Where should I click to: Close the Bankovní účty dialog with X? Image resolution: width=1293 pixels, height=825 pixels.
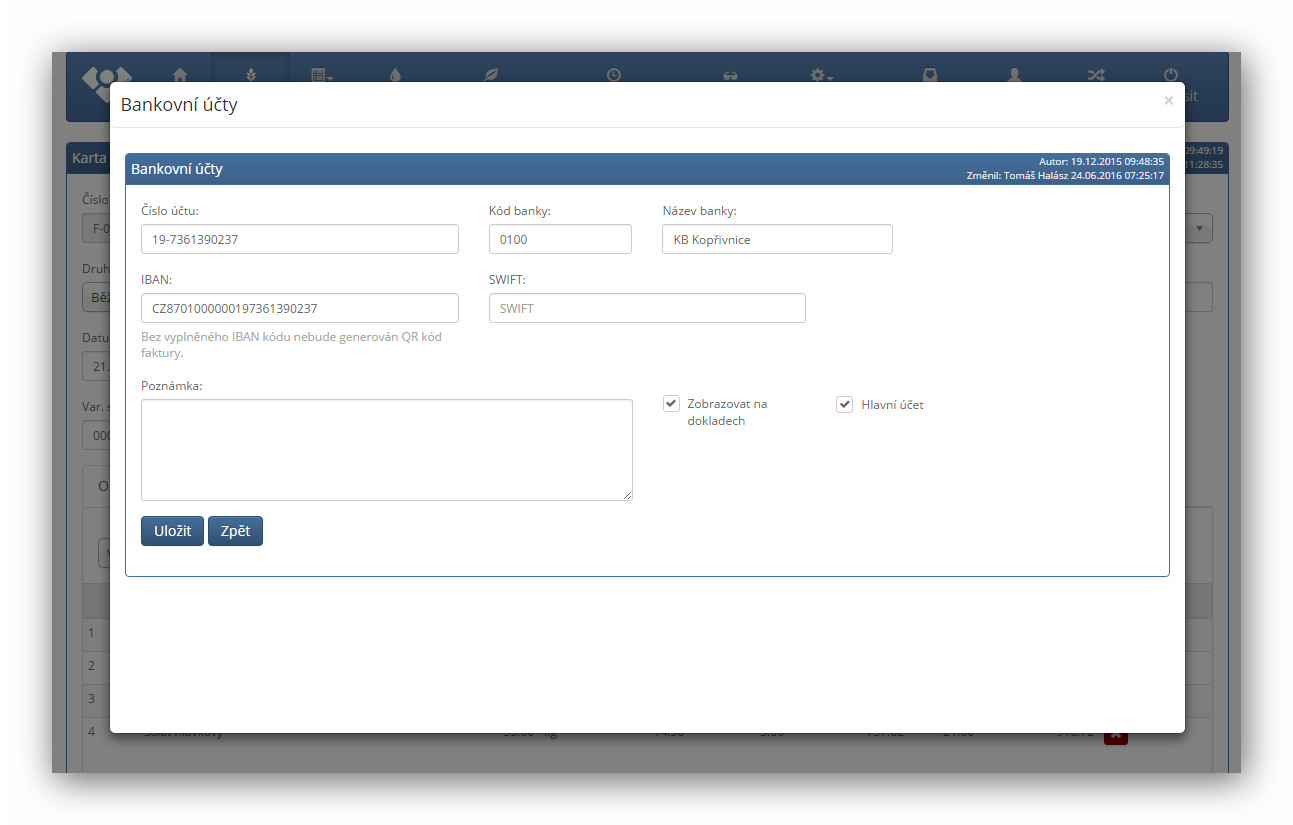coord(1168,100)
